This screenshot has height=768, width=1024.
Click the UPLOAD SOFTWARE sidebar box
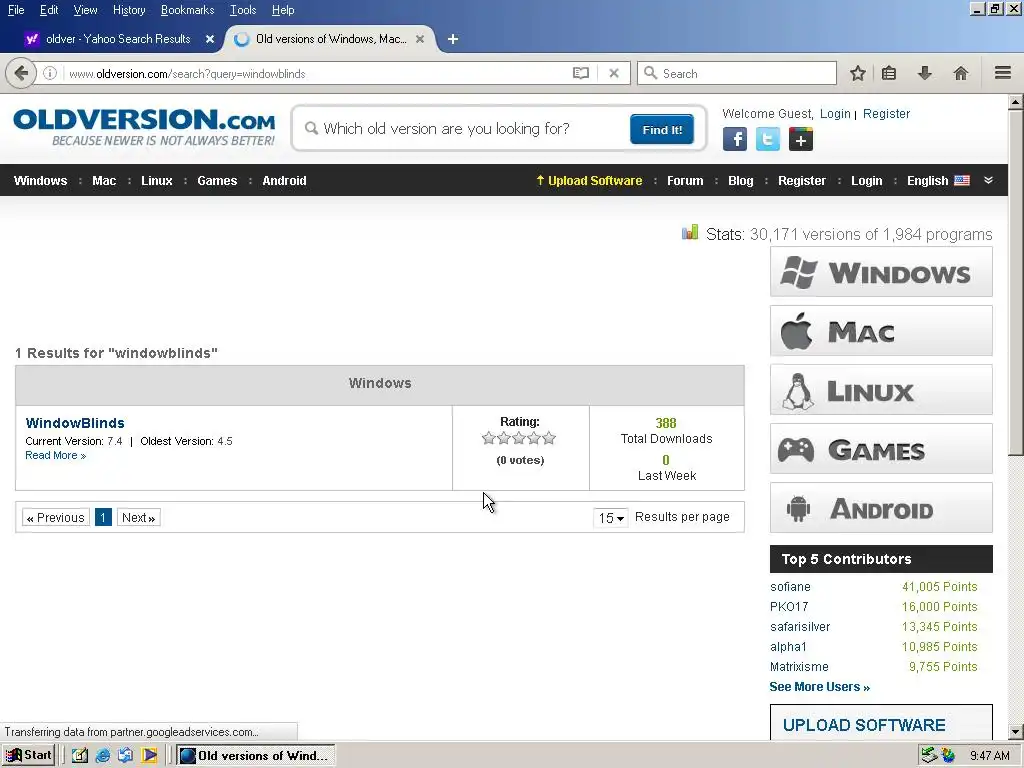tap(881, 723)
